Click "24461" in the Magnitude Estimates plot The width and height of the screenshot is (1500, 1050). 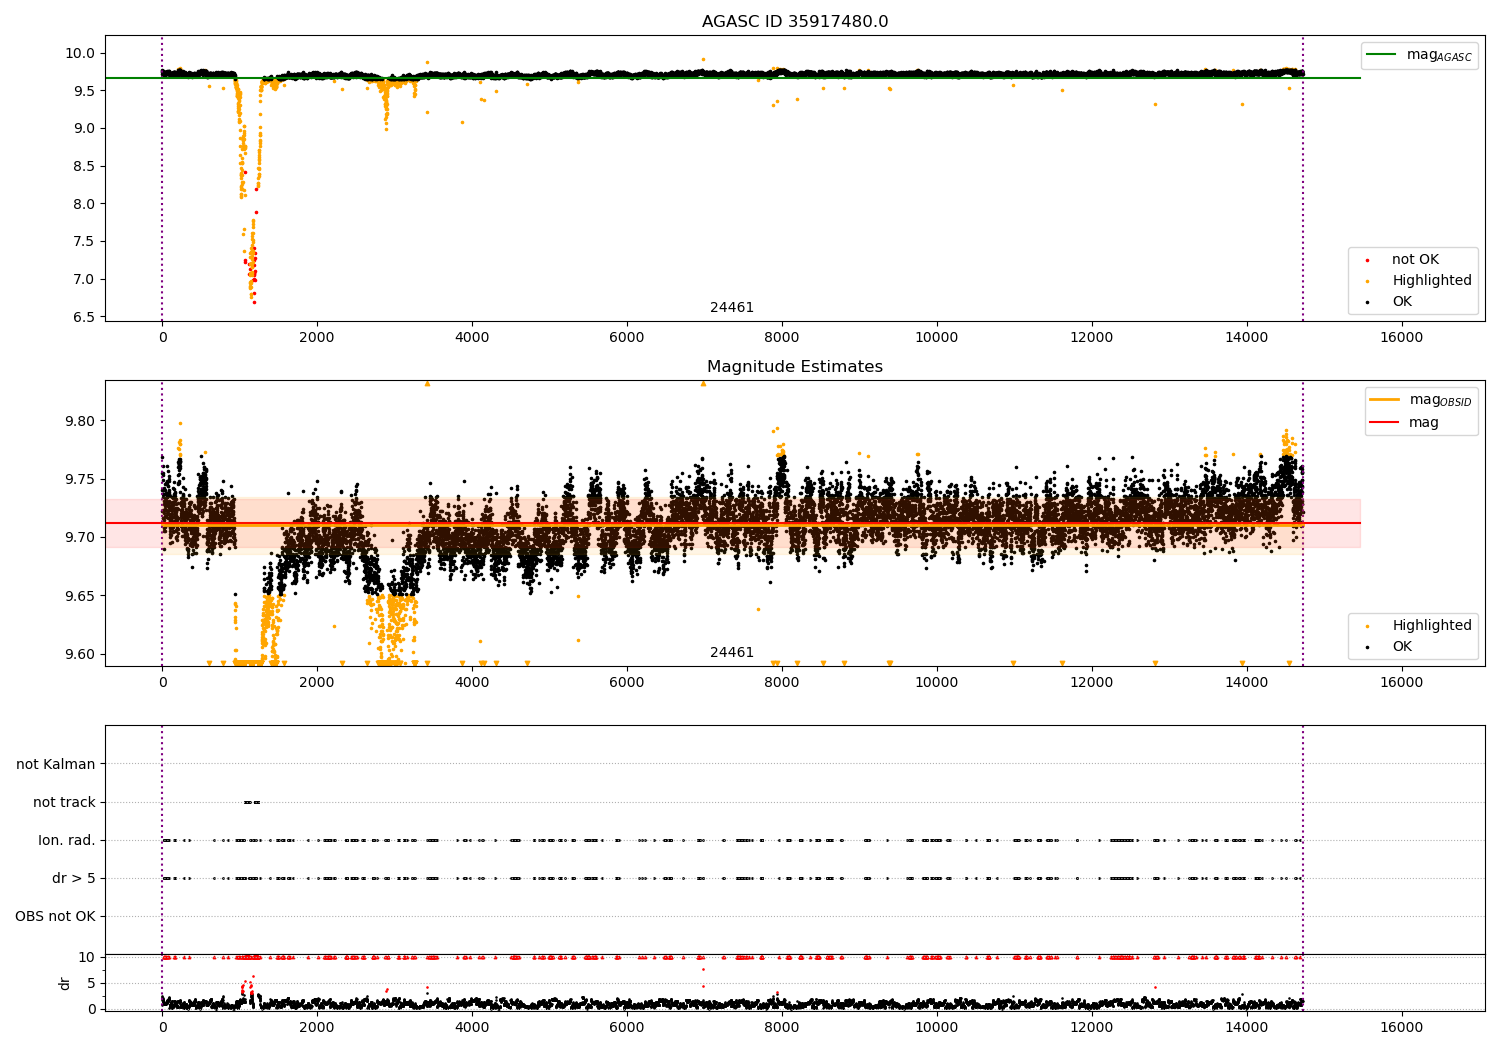coord(732,653)
